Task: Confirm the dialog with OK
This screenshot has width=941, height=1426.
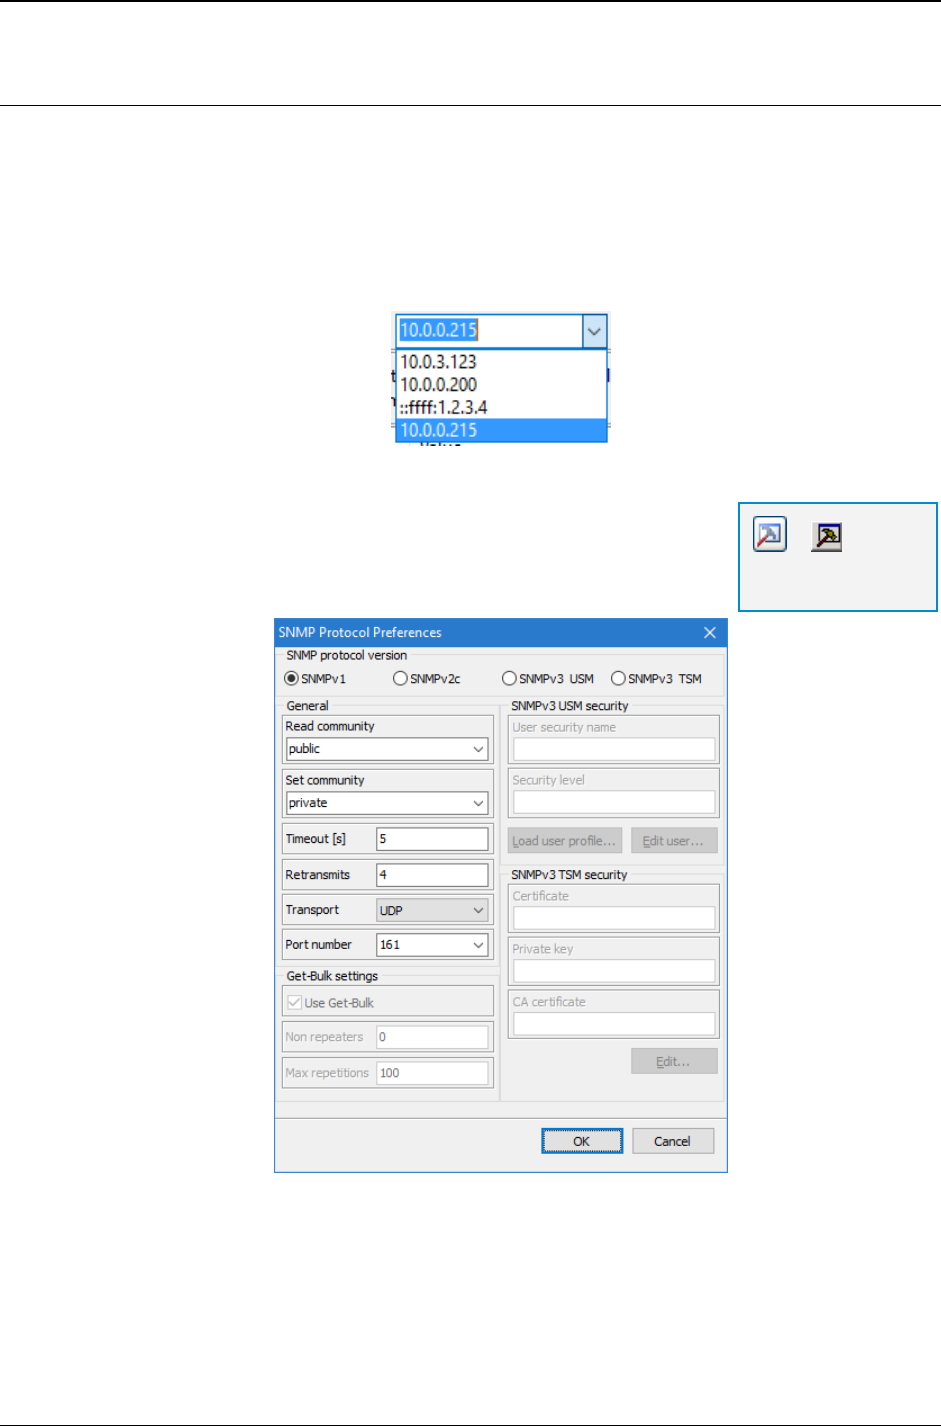Action: pyautogui.click(x=582, y=1141)
